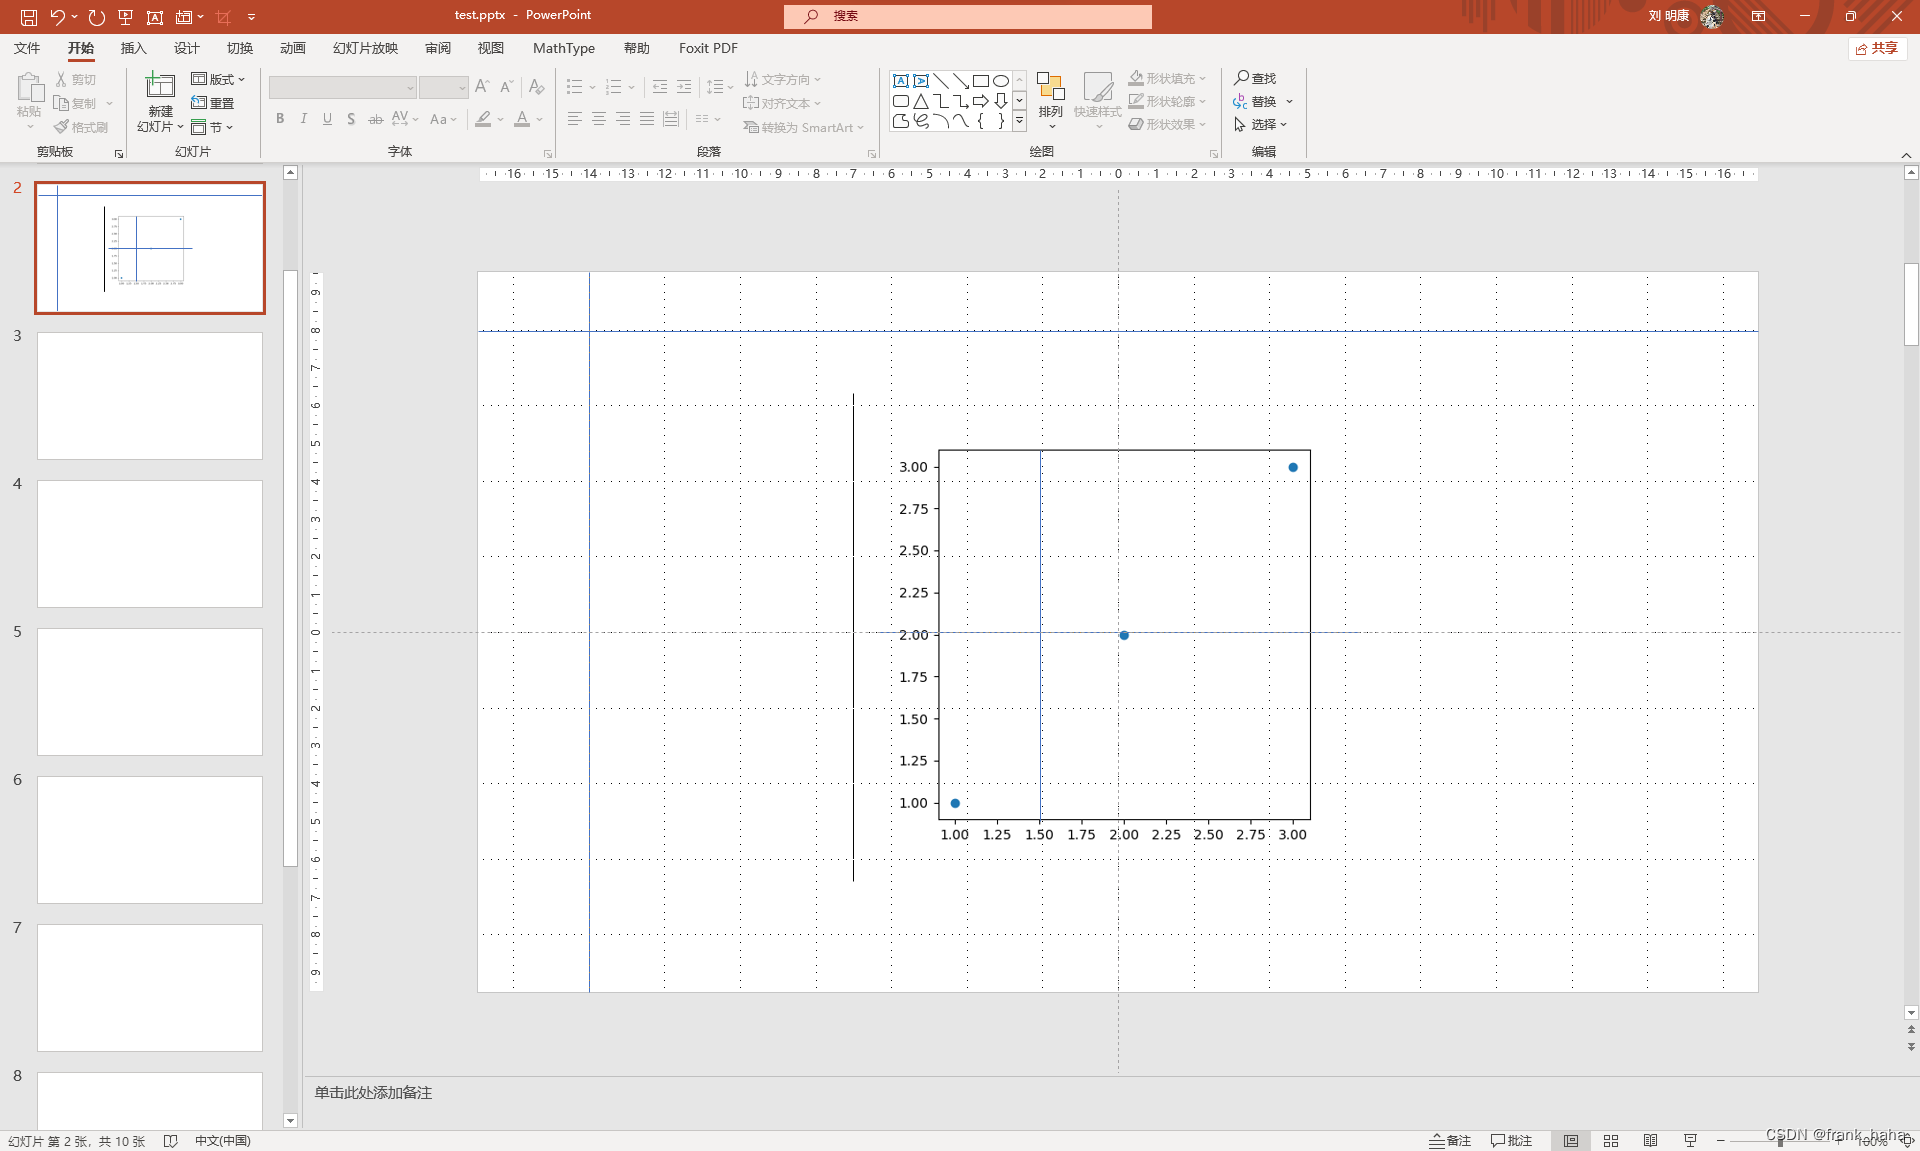This screenshot has height=1151, width=1920.
Task: Toggle Notes (备注) pane in status bar
Action: pos(1450,1141)
